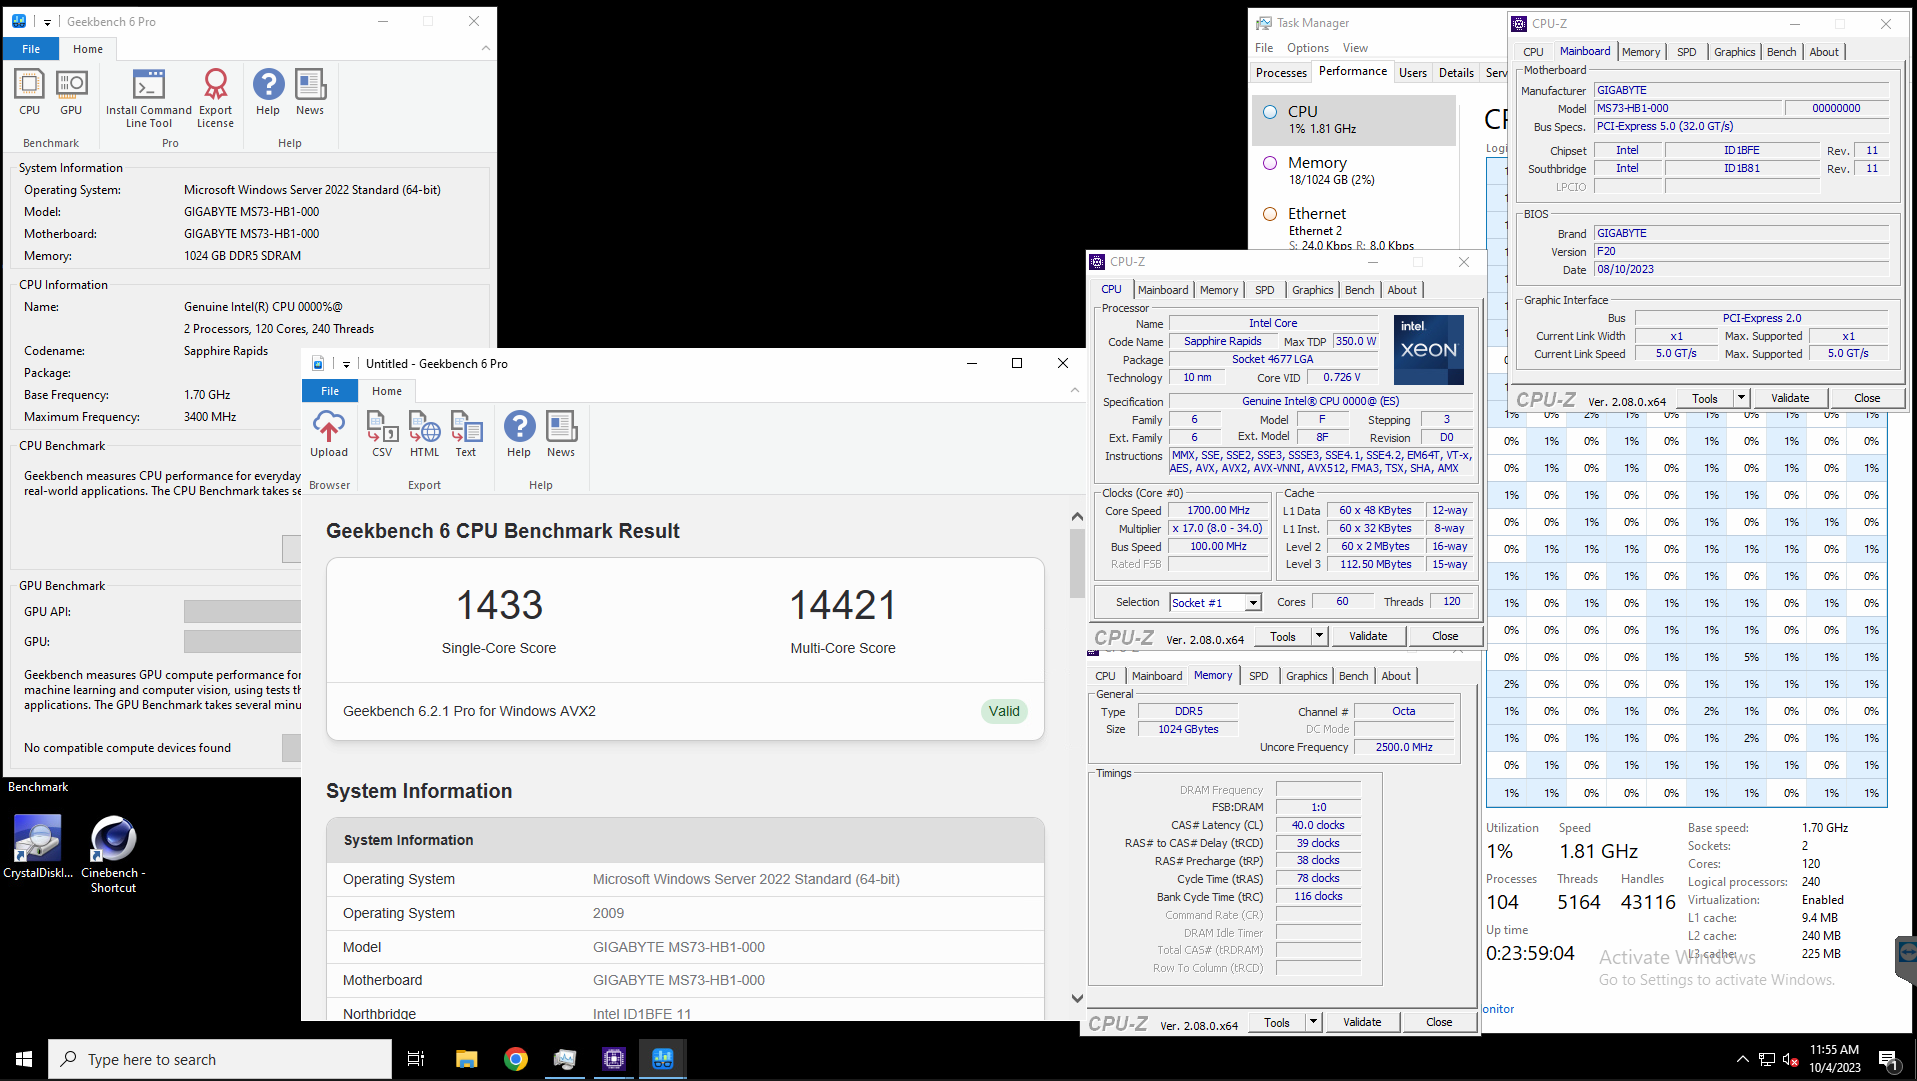
Task: Open Install Command Line Tool
Action: 149,98
